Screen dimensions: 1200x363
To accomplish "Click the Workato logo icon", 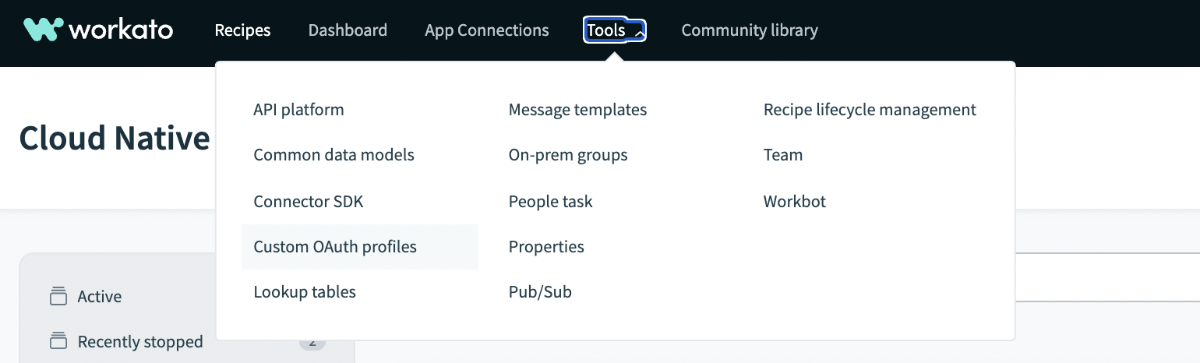I will click(x=44, y=30).
